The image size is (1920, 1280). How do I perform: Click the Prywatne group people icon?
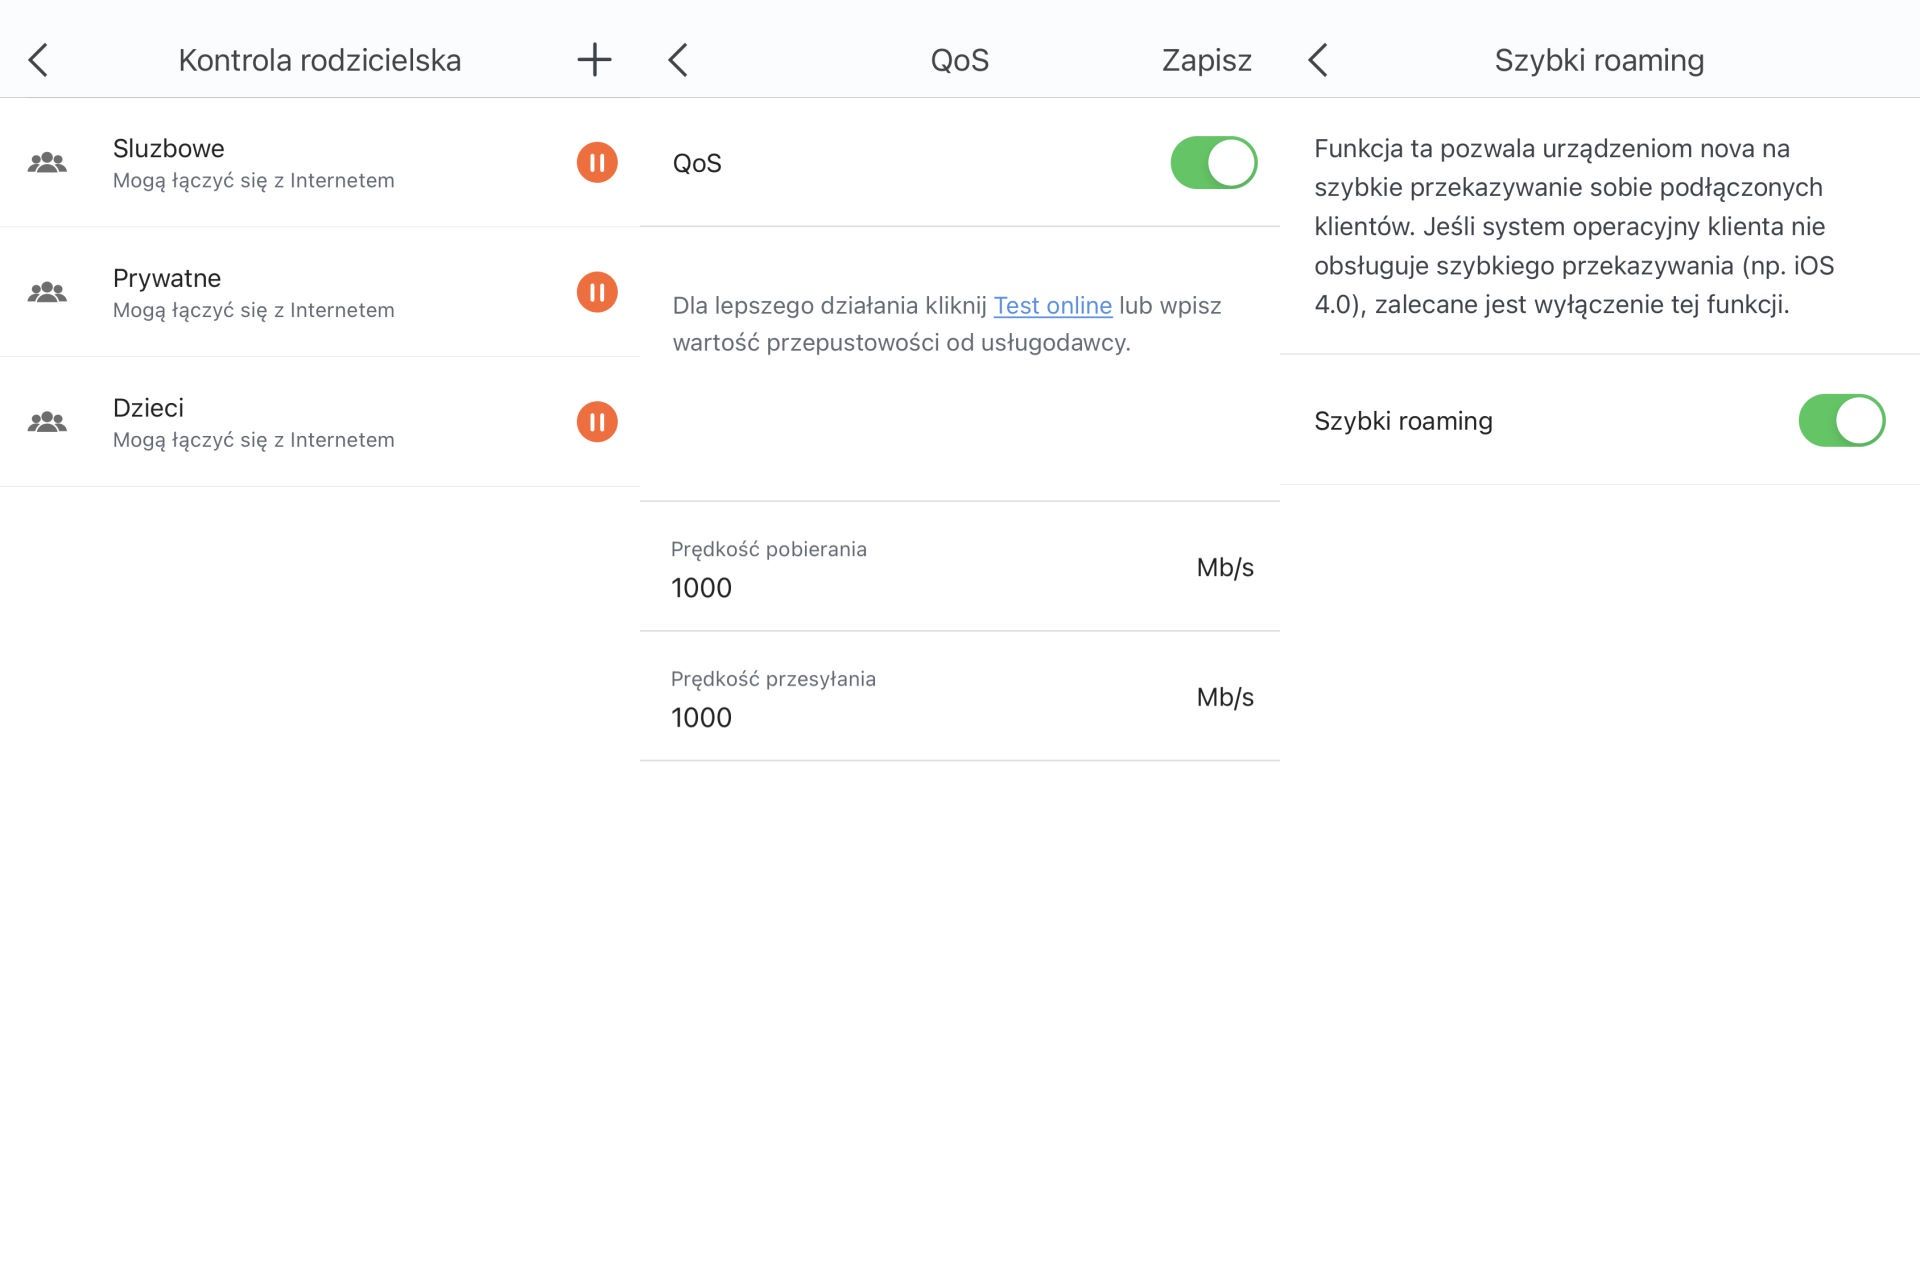point(47,292)
